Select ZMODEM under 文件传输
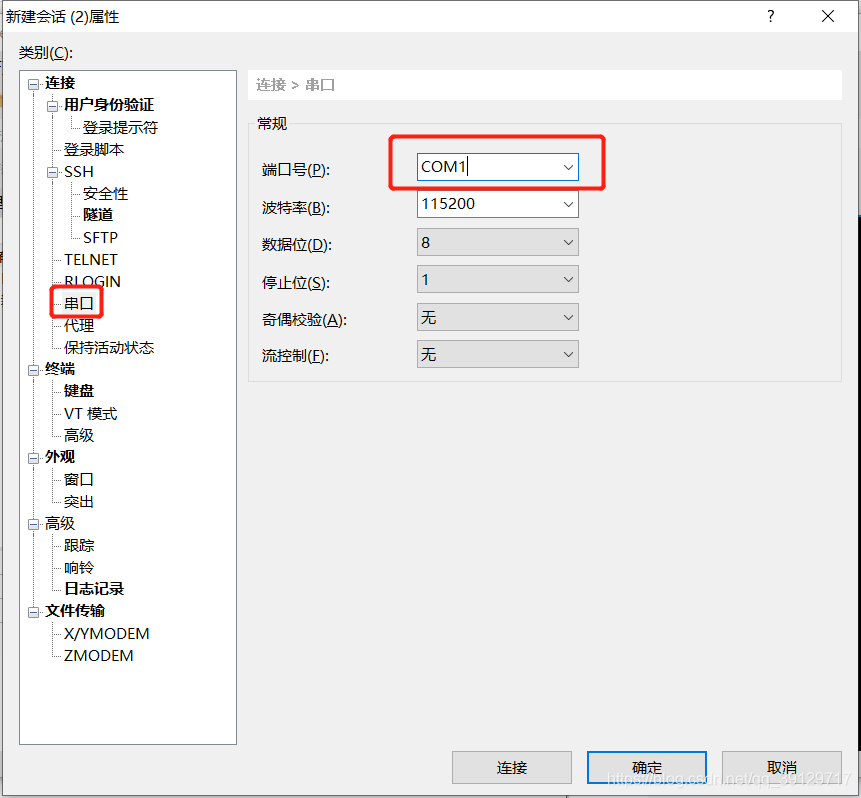861x798 pixels. 98,656
